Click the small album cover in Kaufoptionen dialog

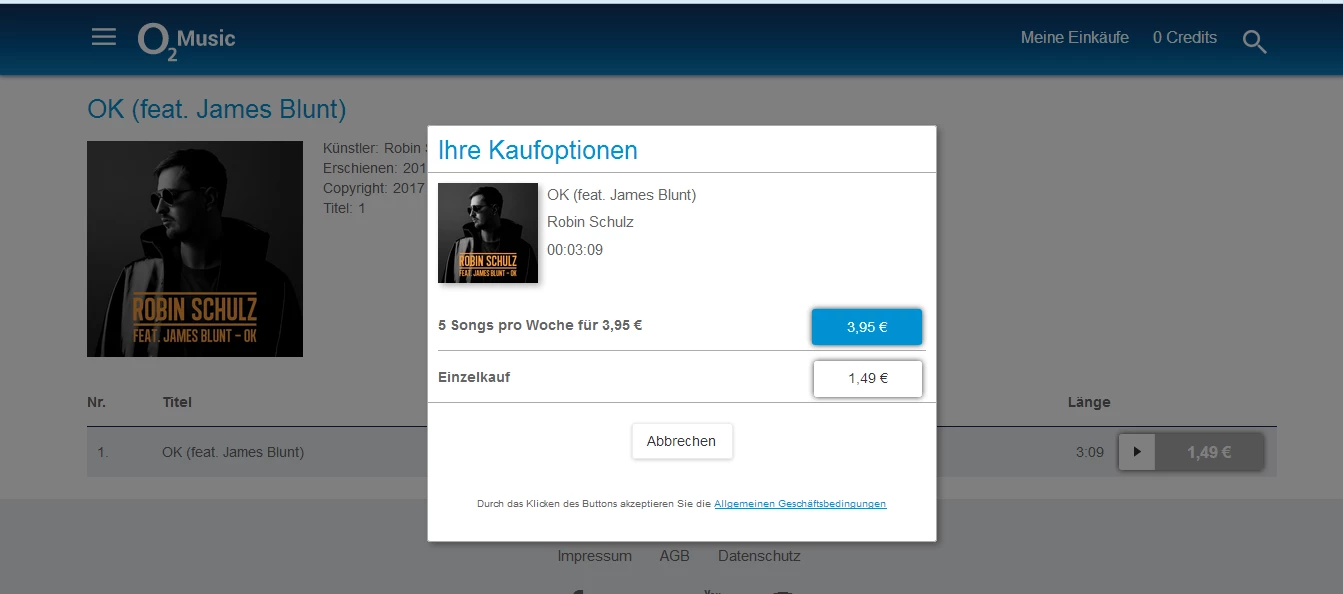click(x=488, y=233)
